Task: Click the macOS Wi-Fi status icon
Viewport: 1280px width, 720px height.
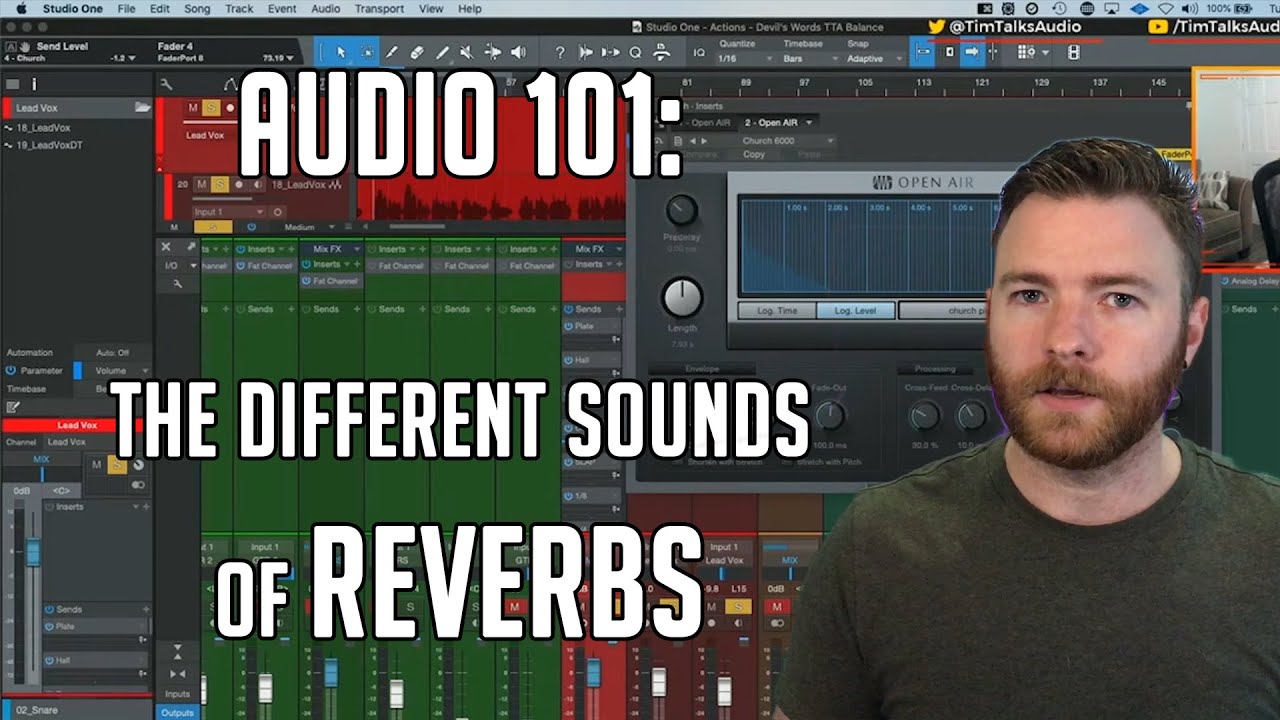Action: (x=1165, y=8)
